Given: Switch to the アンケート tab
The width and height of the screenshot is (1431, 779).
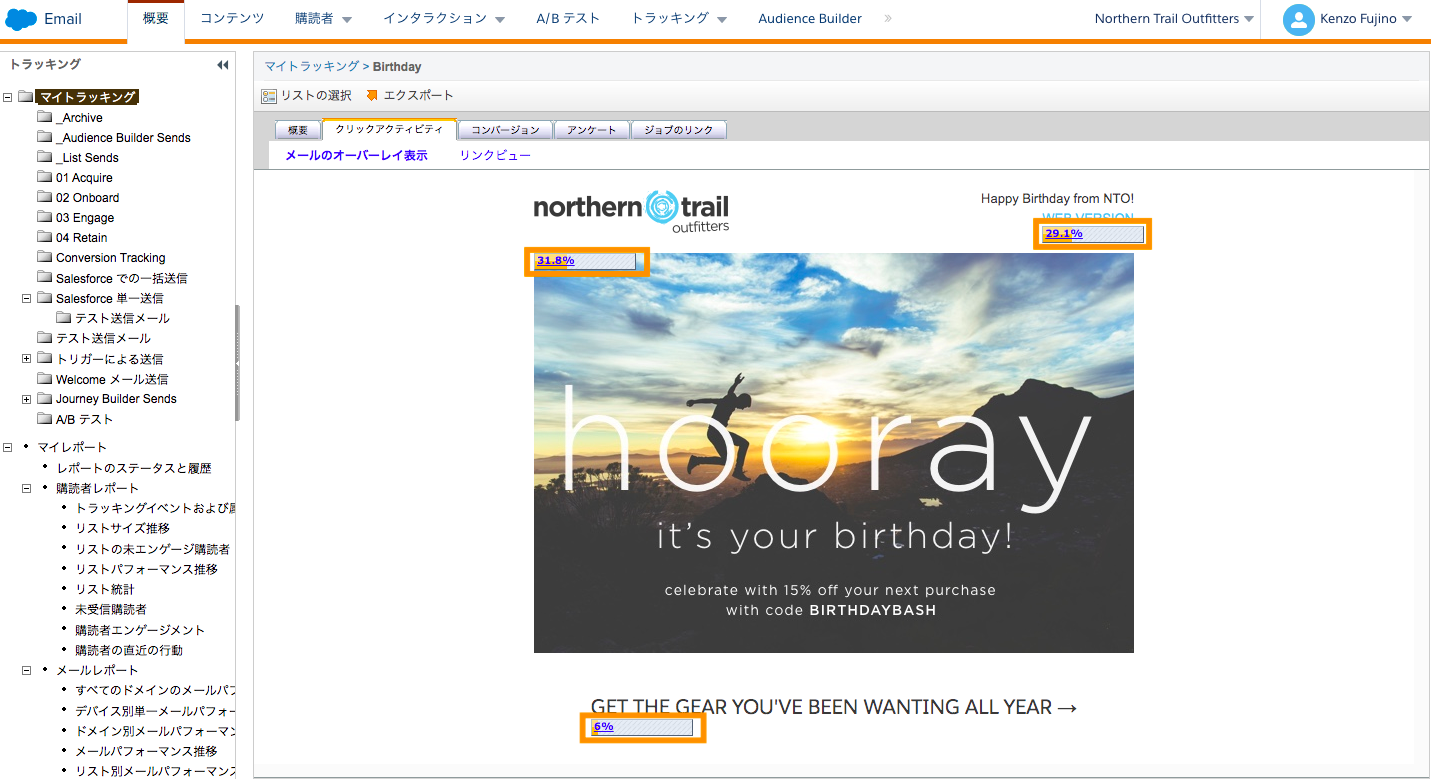Looking at the screenshot, I should (x=592, y=130).
